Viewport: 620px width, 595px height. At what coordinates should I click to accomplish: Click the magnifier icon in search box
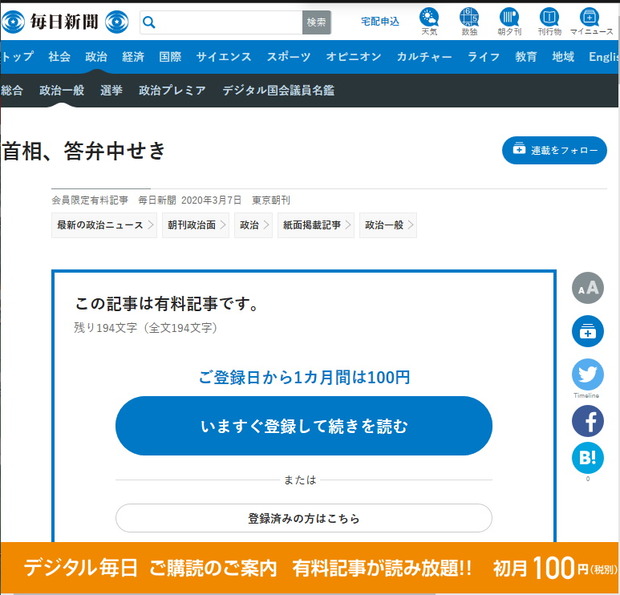[x=149, y=22]
